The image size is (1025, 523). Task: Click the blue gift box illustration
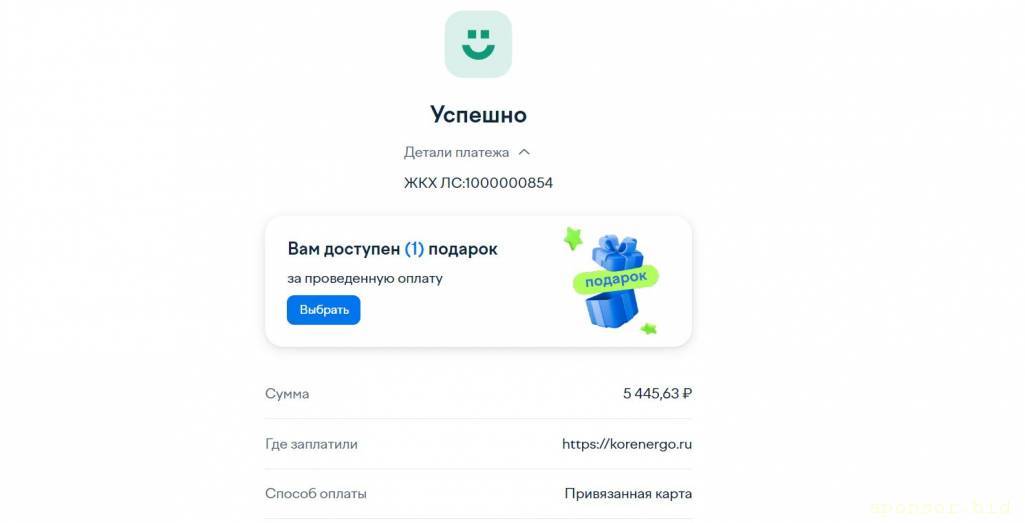tap(613, 280)
